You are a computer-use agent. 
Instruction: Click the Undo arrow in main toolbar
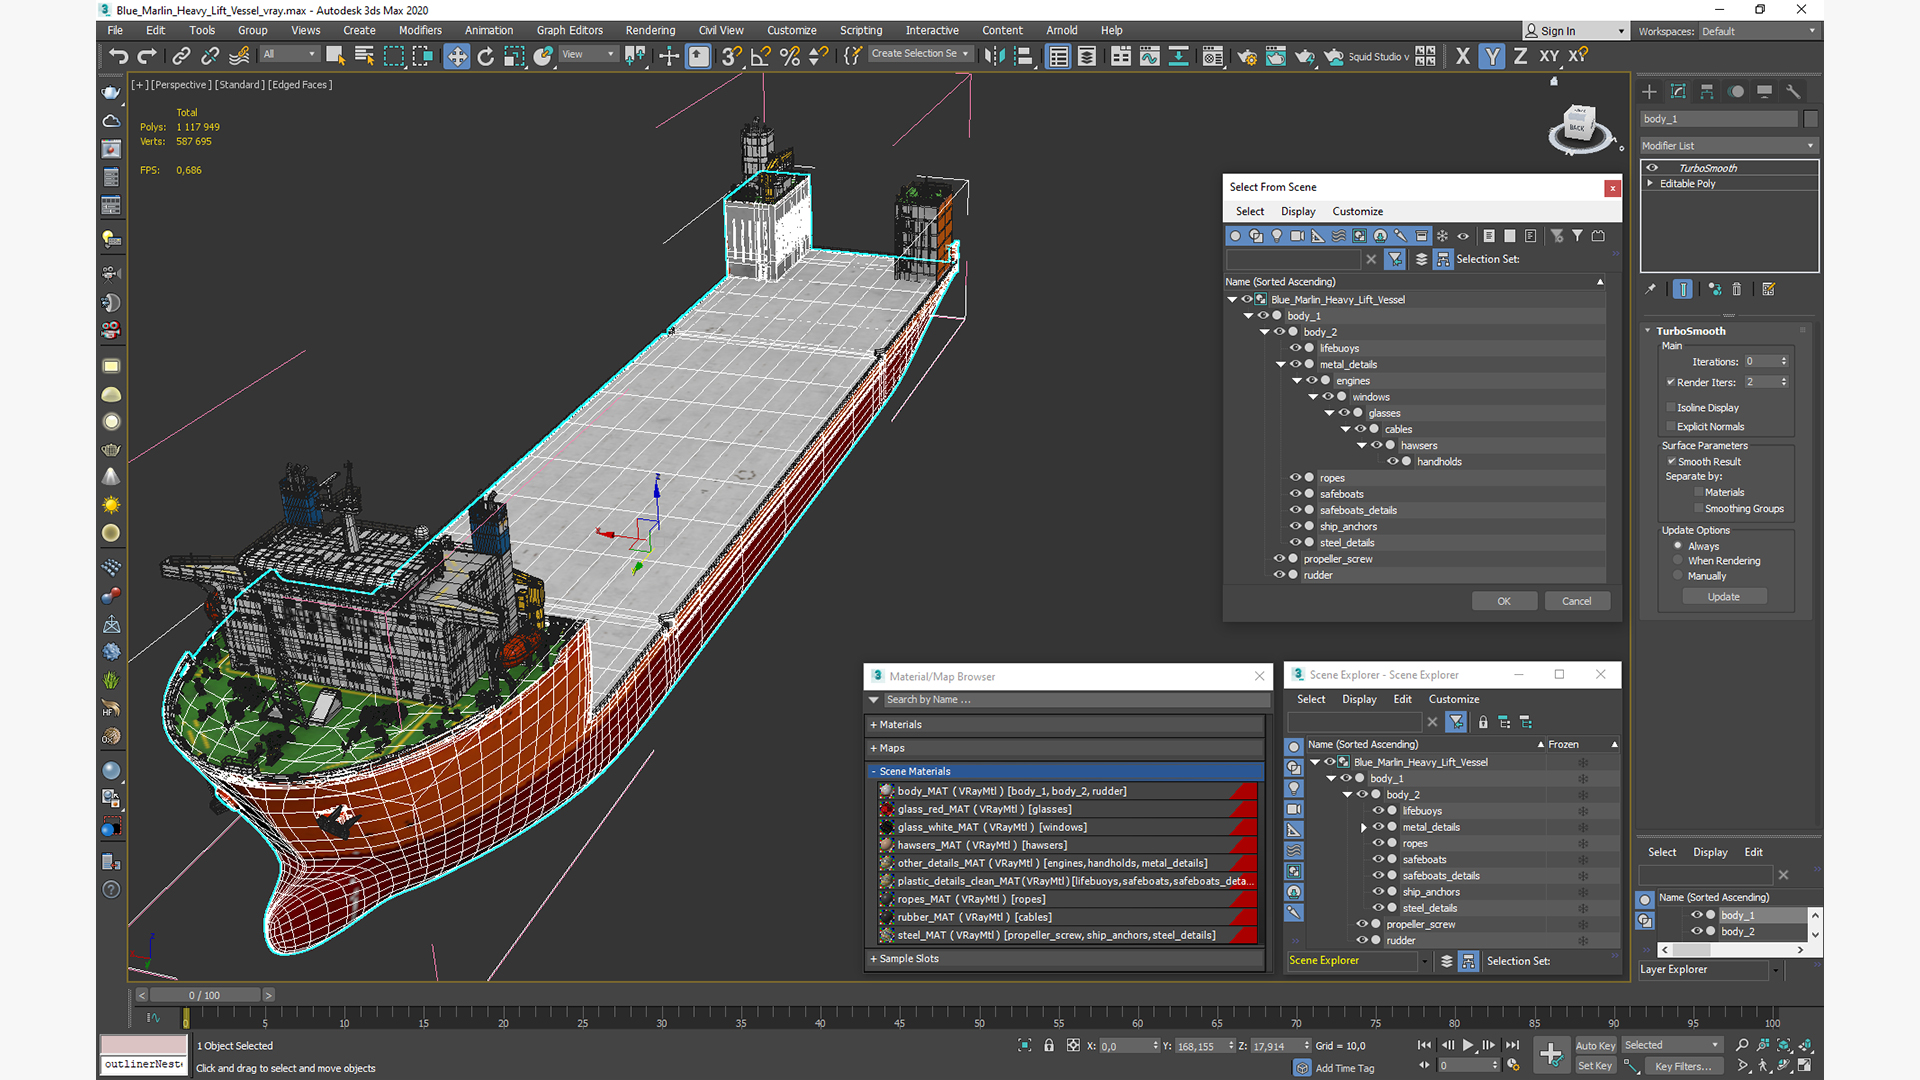(118, 56)
